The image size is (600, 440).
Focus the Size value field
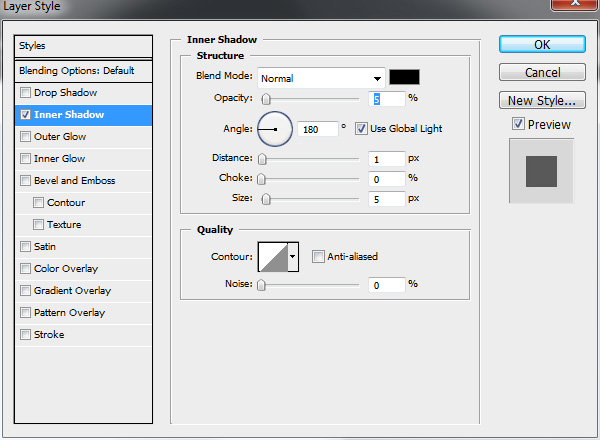click(386, 199)
